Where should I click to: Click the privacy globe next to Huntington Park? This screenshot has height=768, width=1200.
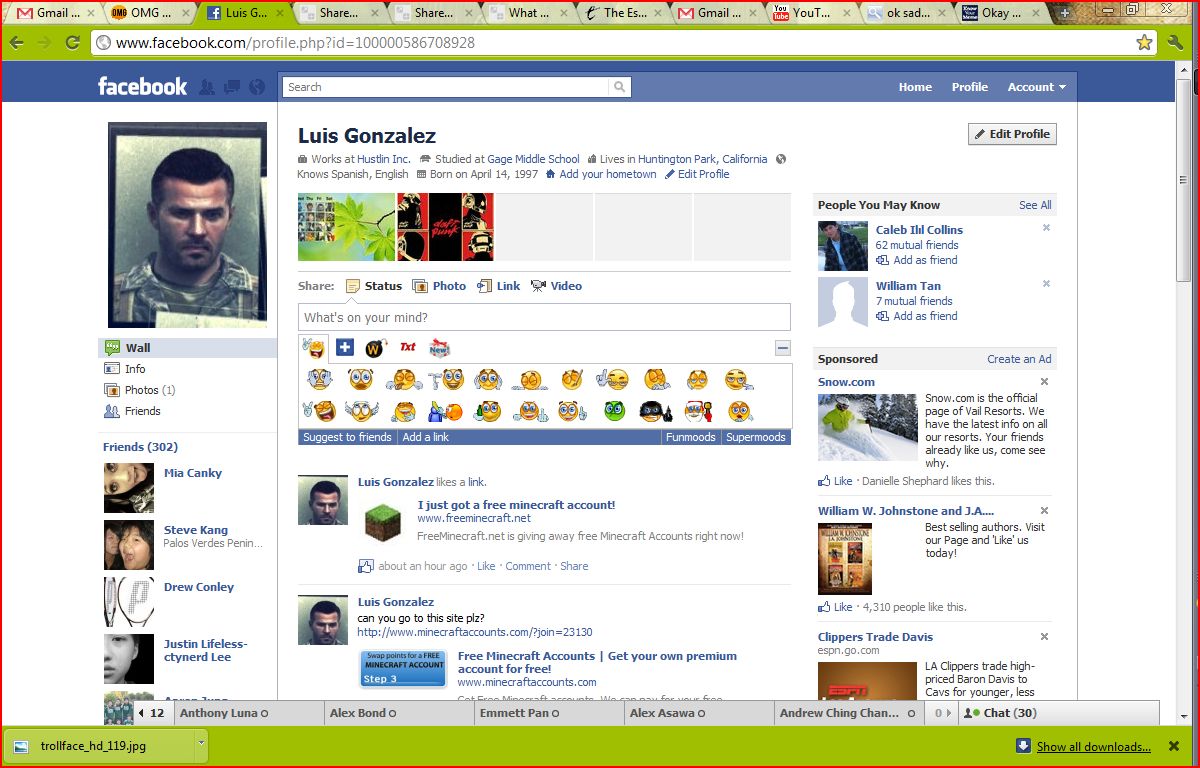coord(781,159)
